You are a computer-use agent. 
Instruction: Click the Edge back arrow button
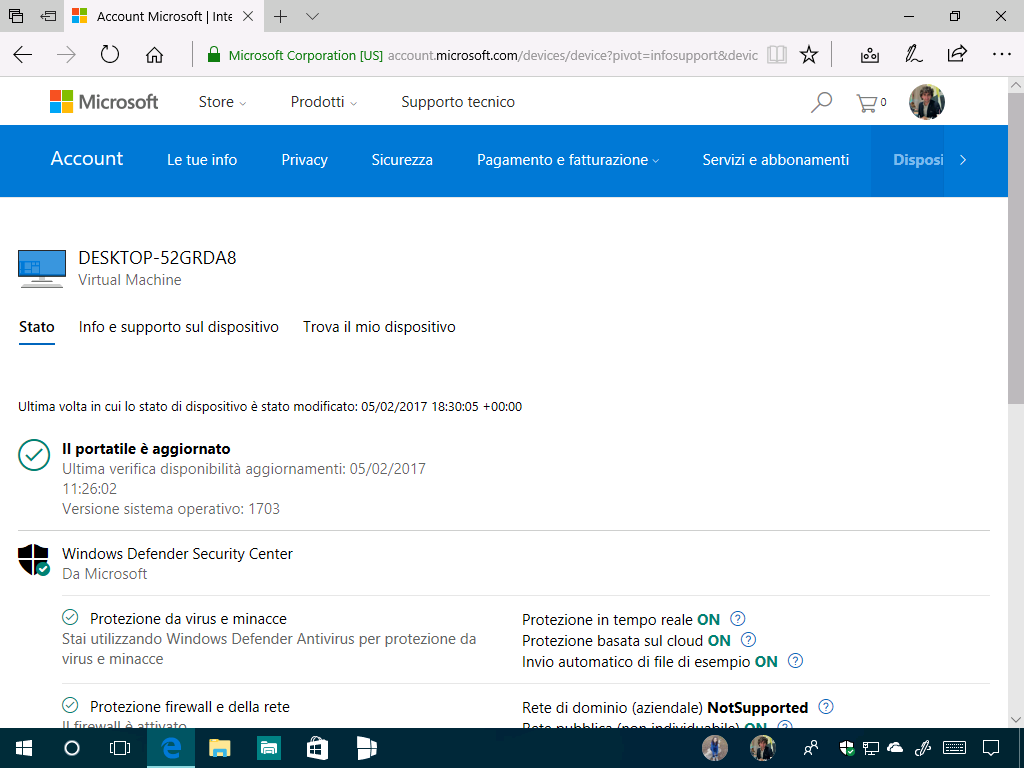(23, 54)
